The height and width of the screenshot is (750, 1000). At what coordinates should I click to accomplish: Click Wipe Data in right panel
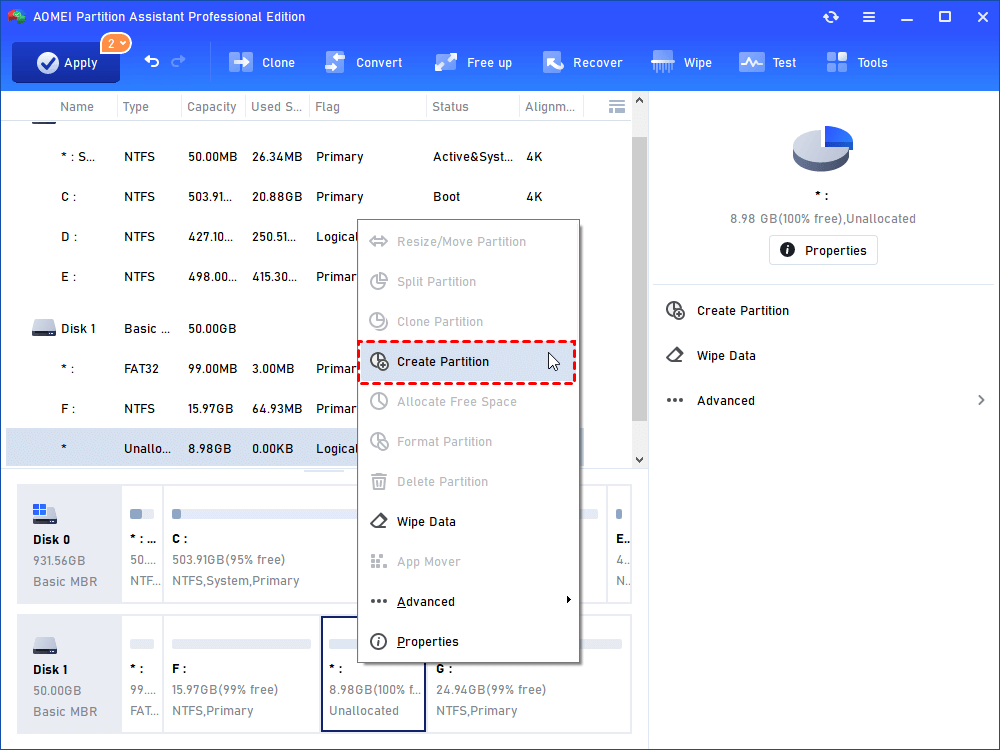pyautogui.click(x=726, y=356)
